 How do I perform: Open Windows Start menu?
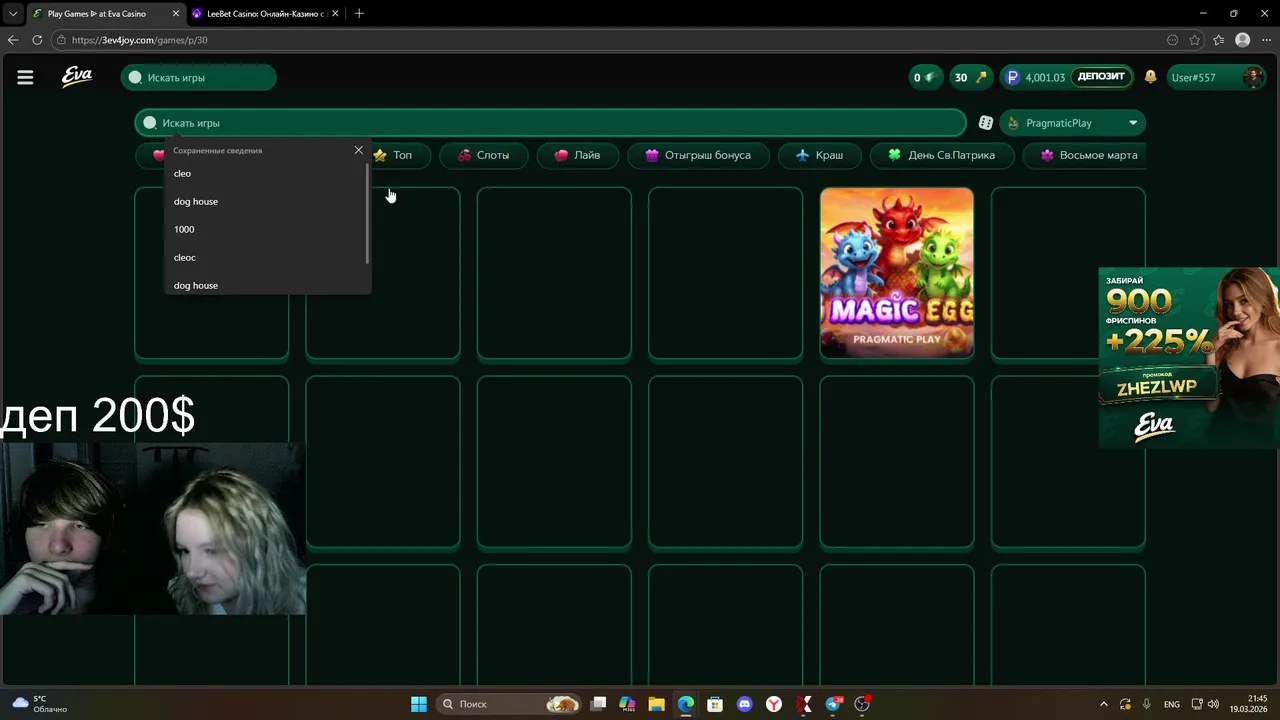pos(419,704)
